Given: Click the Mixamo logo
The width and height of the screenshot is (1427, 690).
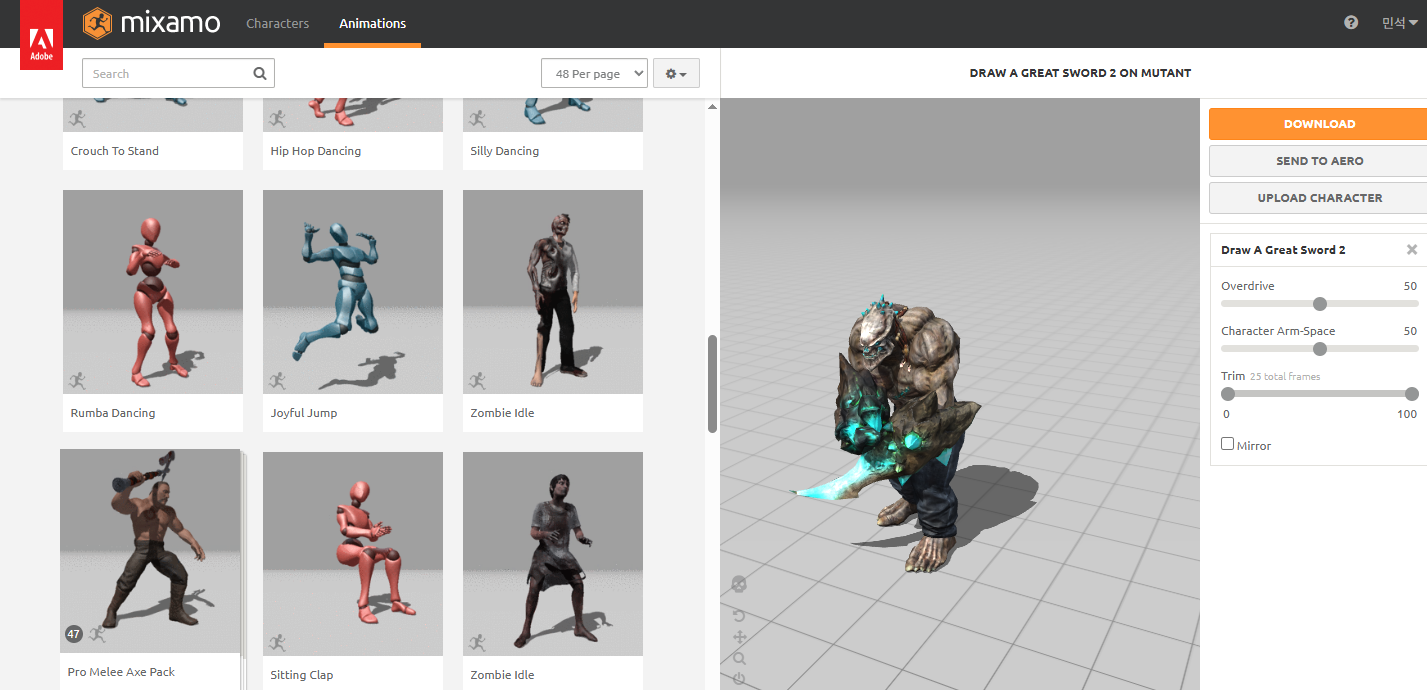Looking at the screenshot, I should click(x=152, y=23).
